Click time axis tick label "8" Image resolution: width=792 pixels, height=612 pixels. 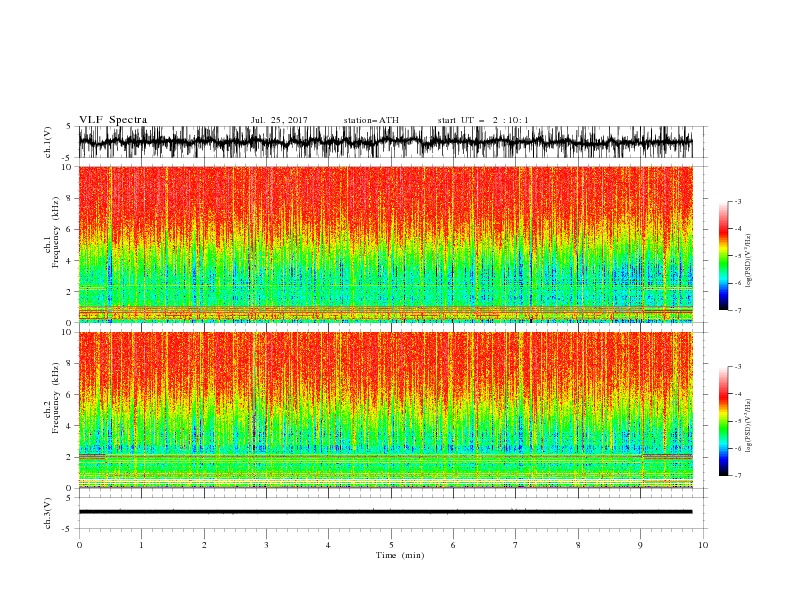[x=578, y=545]
